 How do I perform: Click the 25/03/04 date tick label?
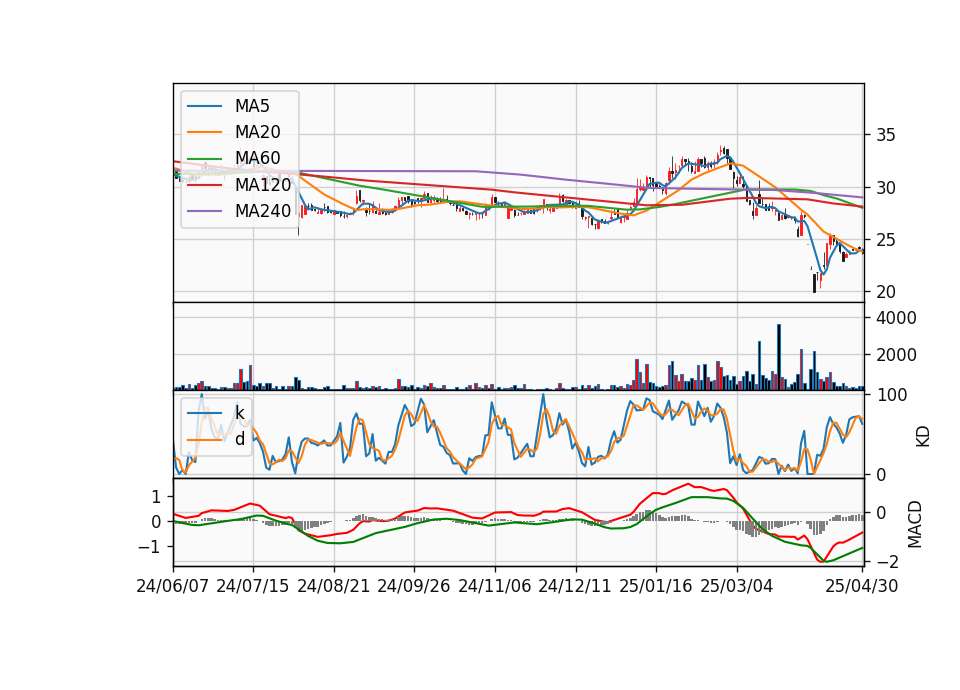737,586
